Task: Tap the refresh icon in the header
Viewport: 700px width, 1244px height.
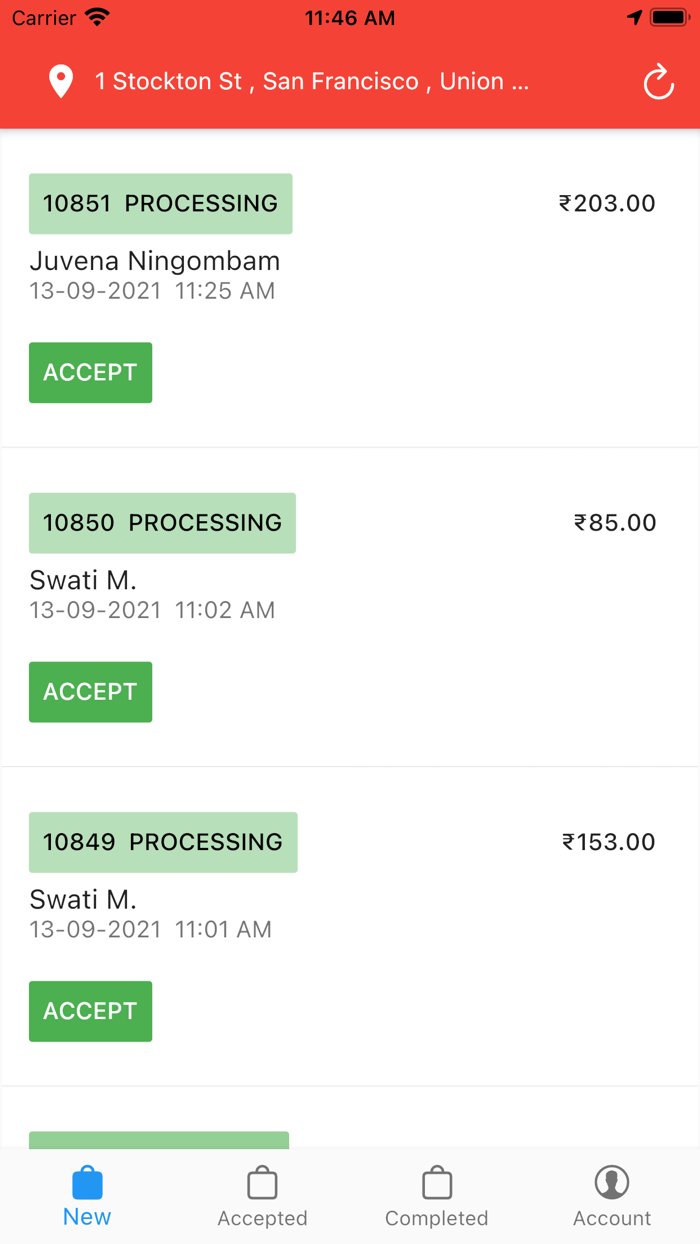Action: tap(658, 82)
